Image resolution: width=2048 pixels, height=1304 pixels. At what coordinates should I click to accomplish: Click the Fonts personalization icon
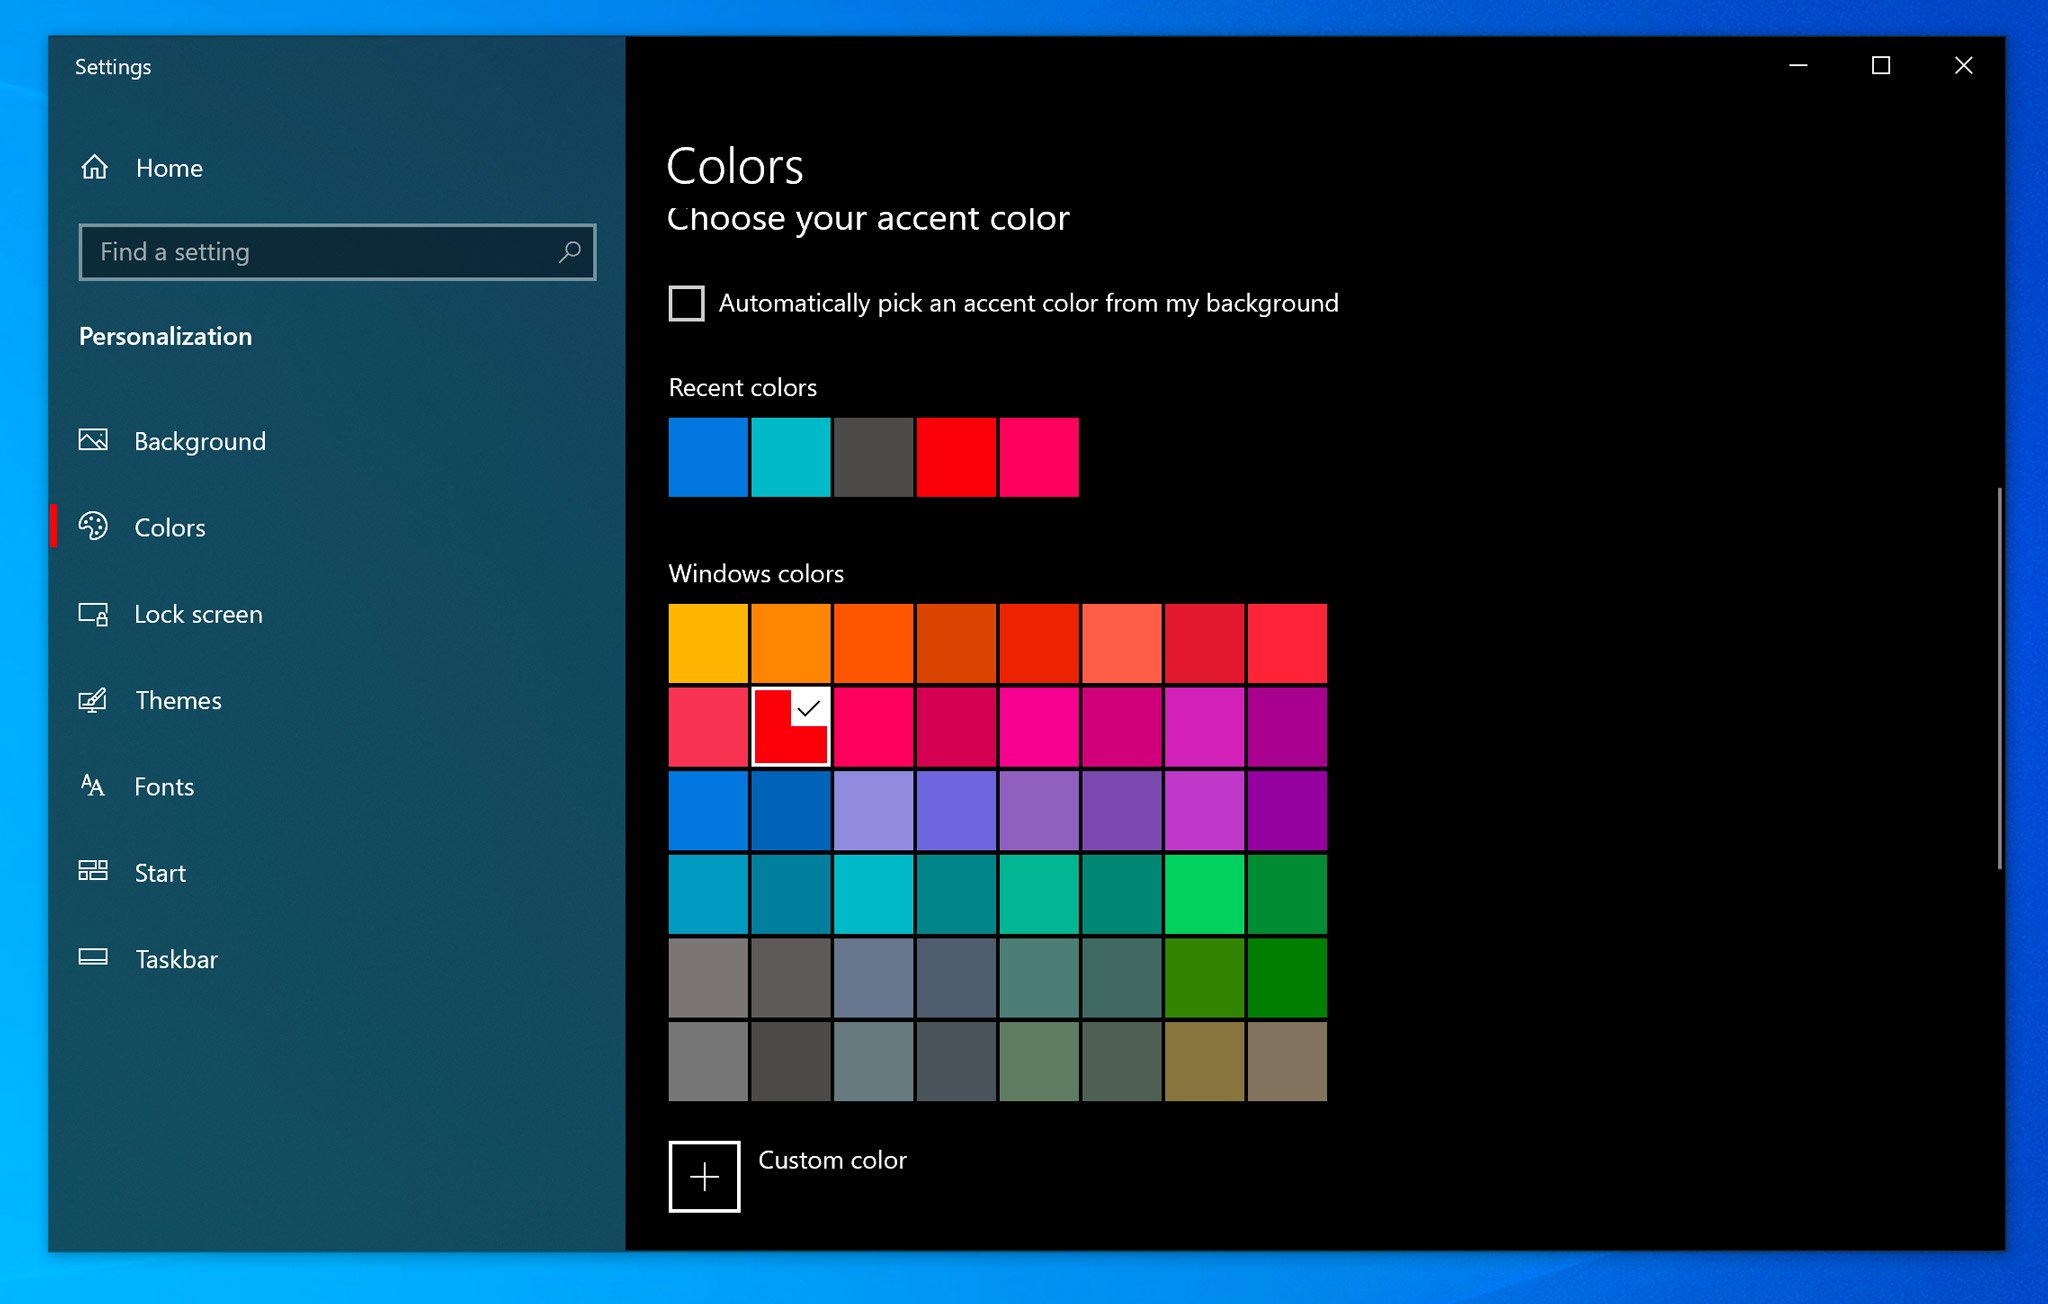96,786
